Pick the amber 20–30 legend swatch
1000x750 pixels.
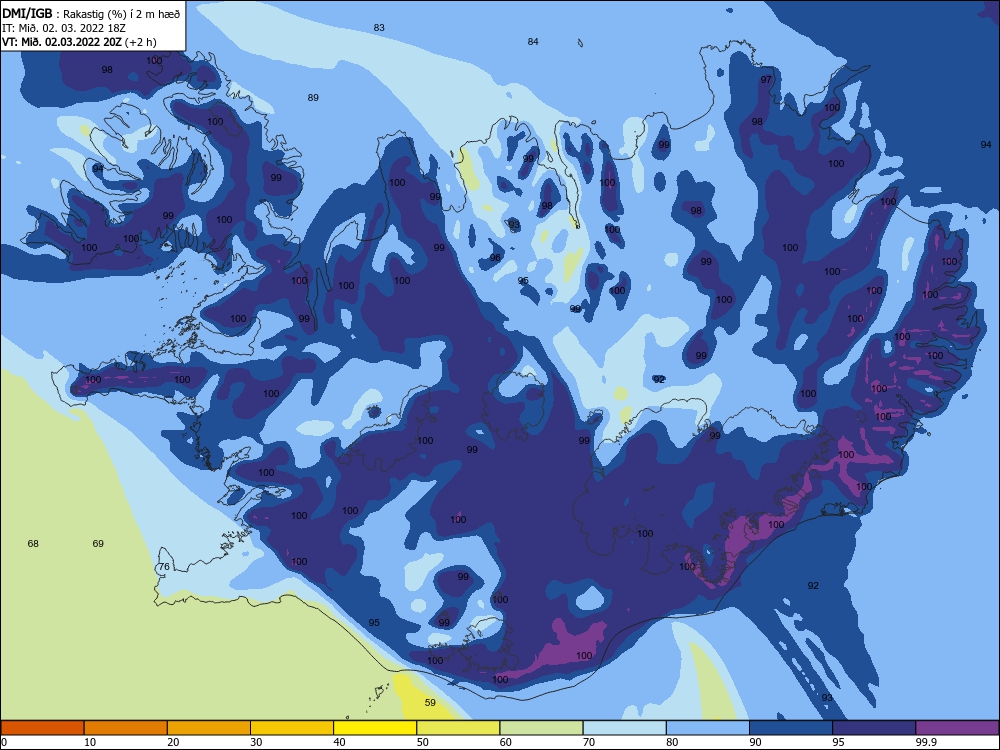(x=209, y=728)
